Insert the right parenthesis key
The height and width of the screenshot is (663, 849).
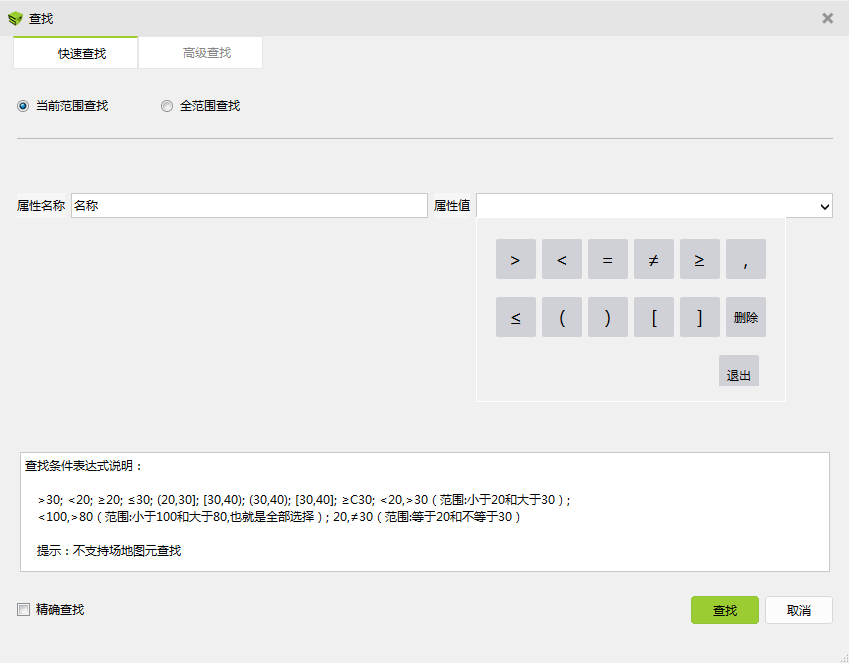tap(608, 317)
